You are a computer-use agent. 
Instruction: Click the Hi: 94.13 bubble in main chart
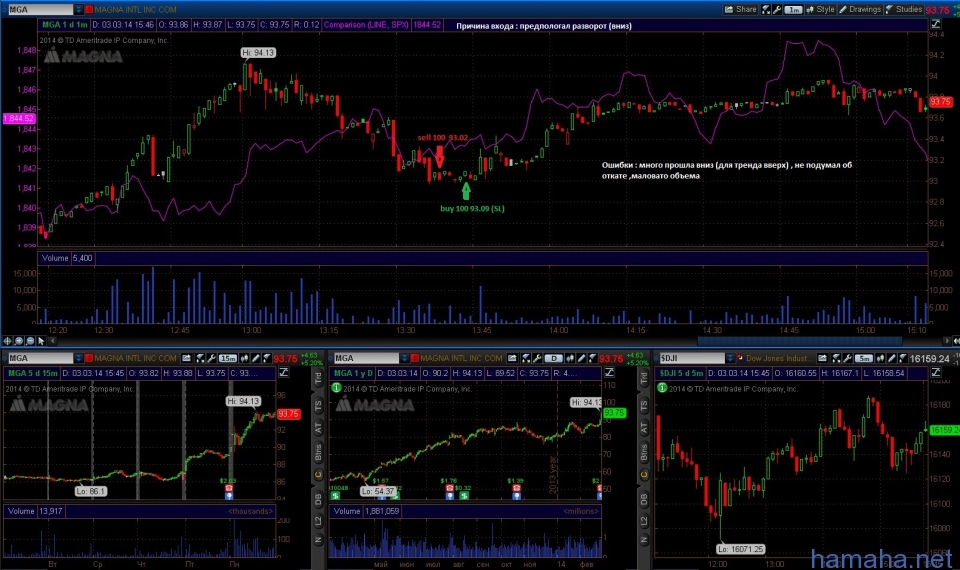258,53
